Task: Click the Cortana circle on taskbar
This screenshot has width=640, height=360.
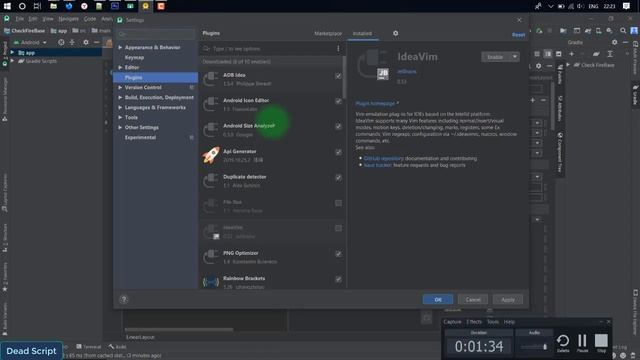Action: (x=22, y=6)
